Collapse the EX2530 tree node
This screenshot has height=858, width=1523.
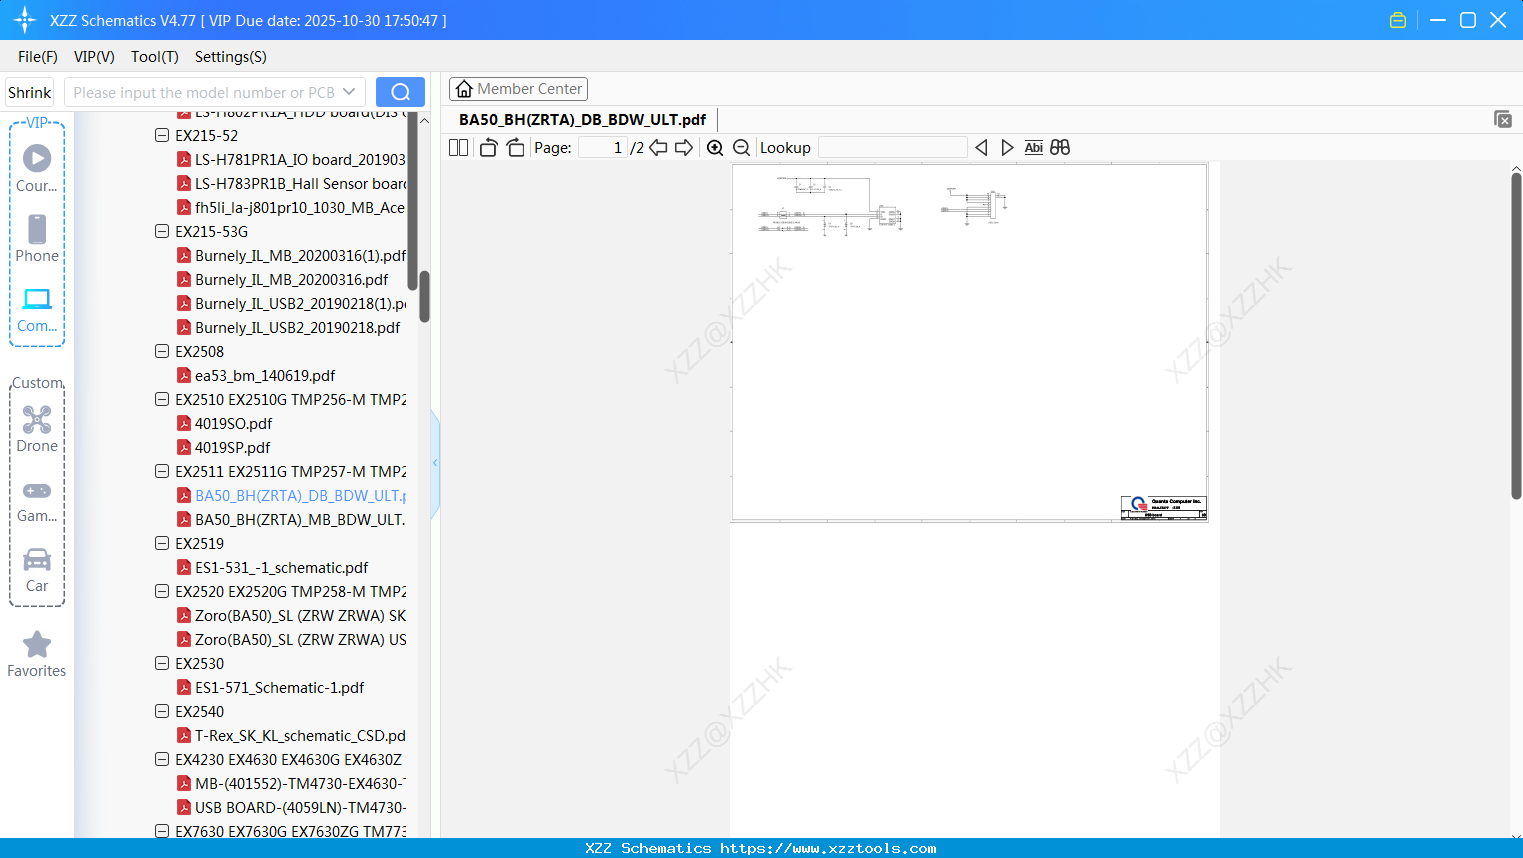point(162,663)
